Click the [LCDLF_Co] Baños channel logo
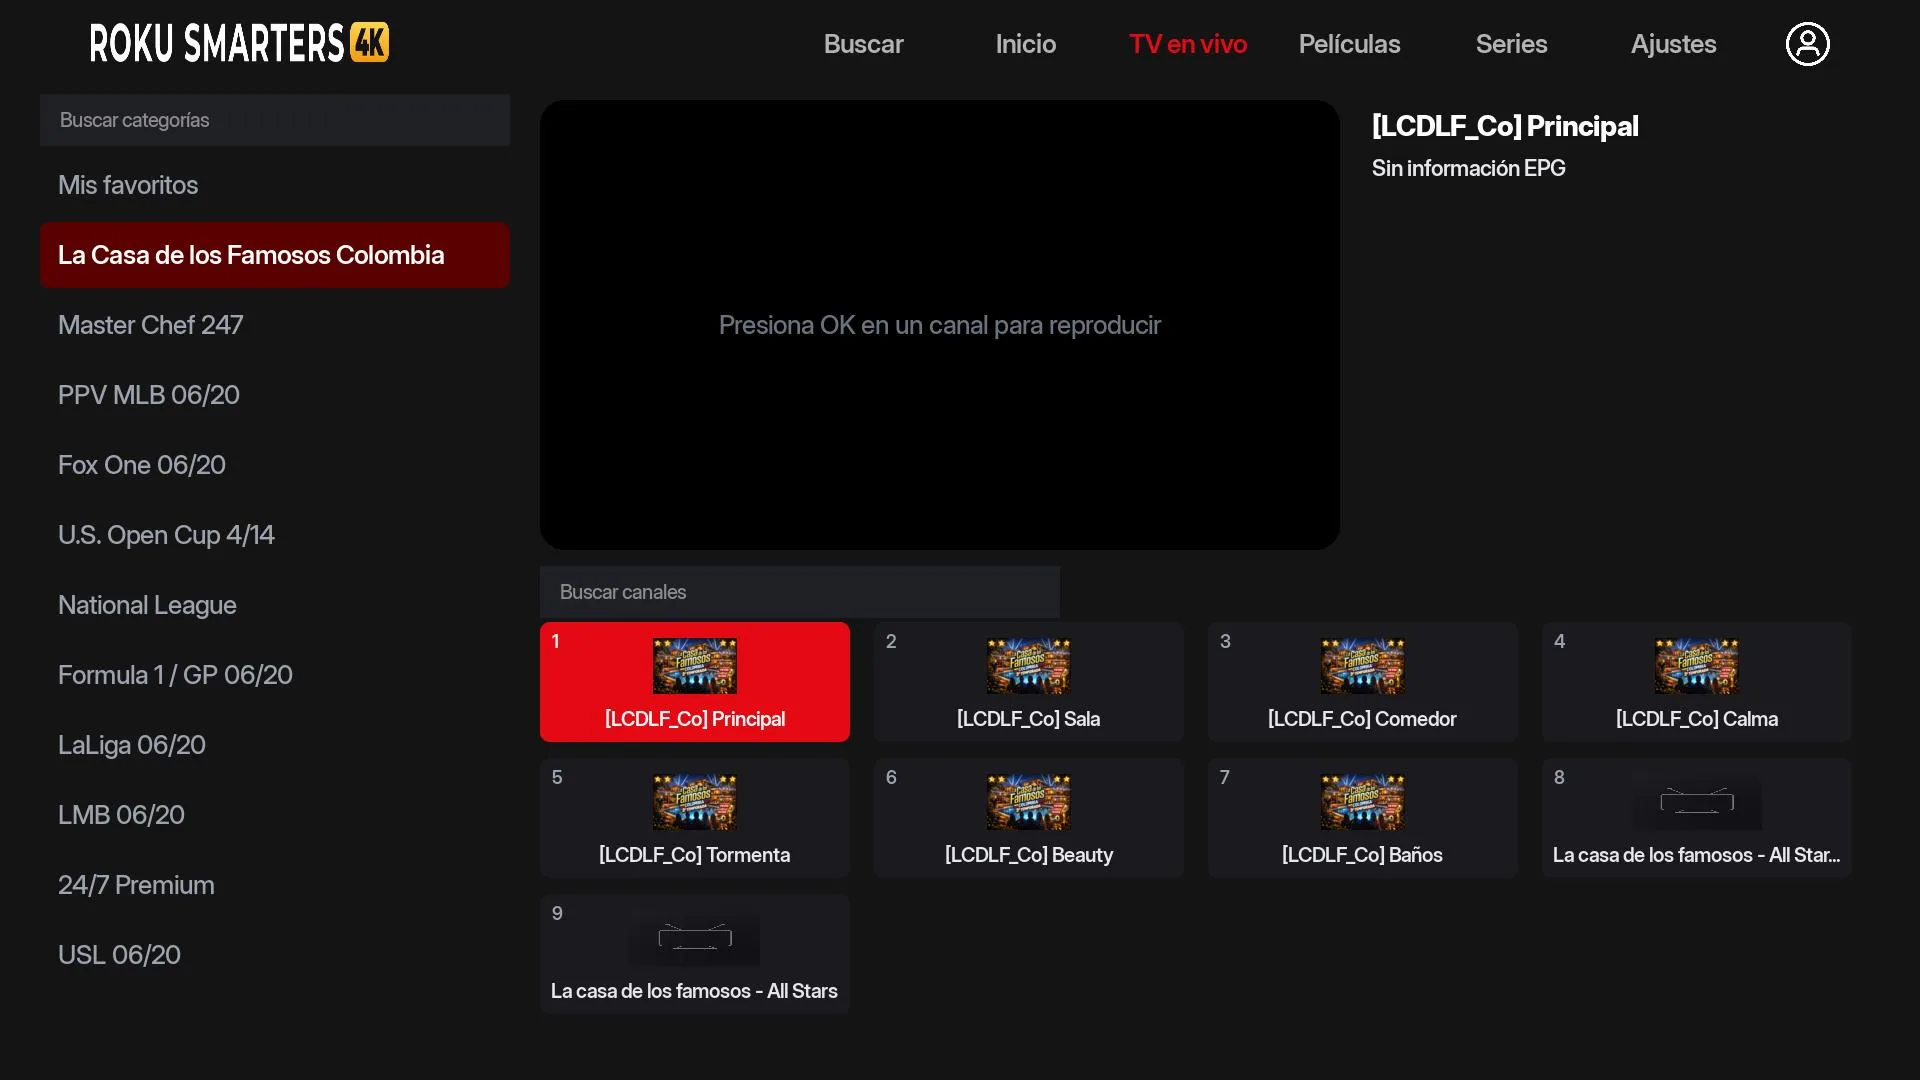1920x1080 pixels. (1362, 802)
